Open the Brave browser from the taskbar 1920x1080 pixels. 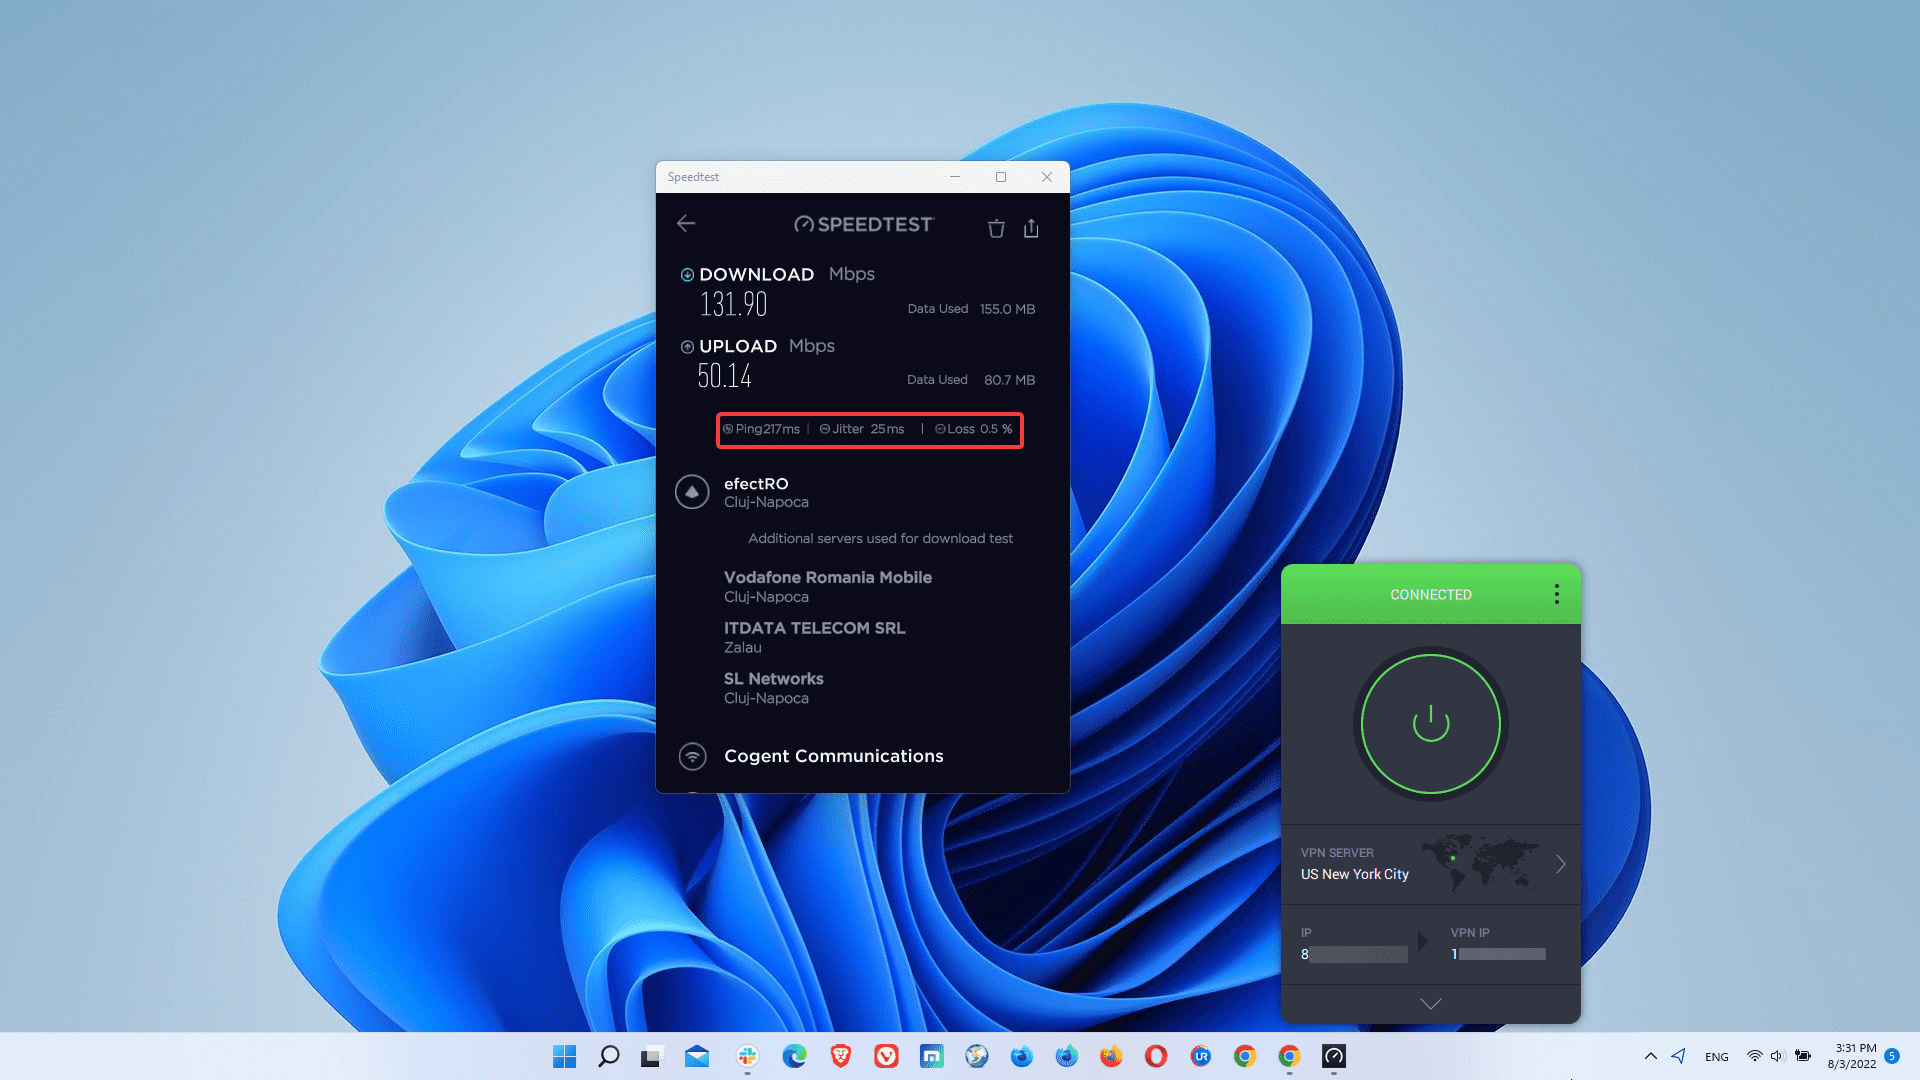pyautogui.click(x=840, y=1056)
